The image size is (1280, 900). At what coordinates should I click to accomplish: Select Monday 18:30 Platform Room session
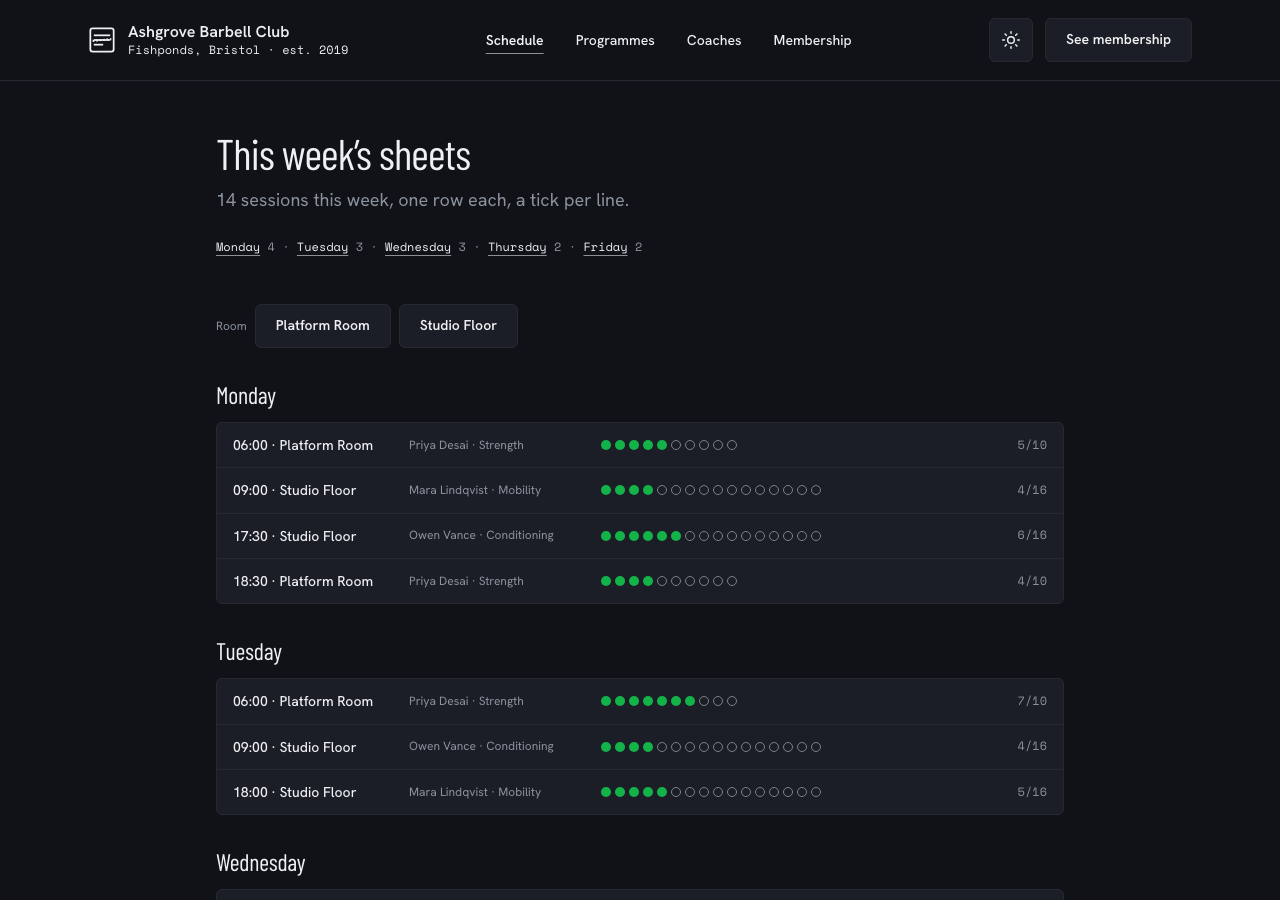tap(640, 581)
